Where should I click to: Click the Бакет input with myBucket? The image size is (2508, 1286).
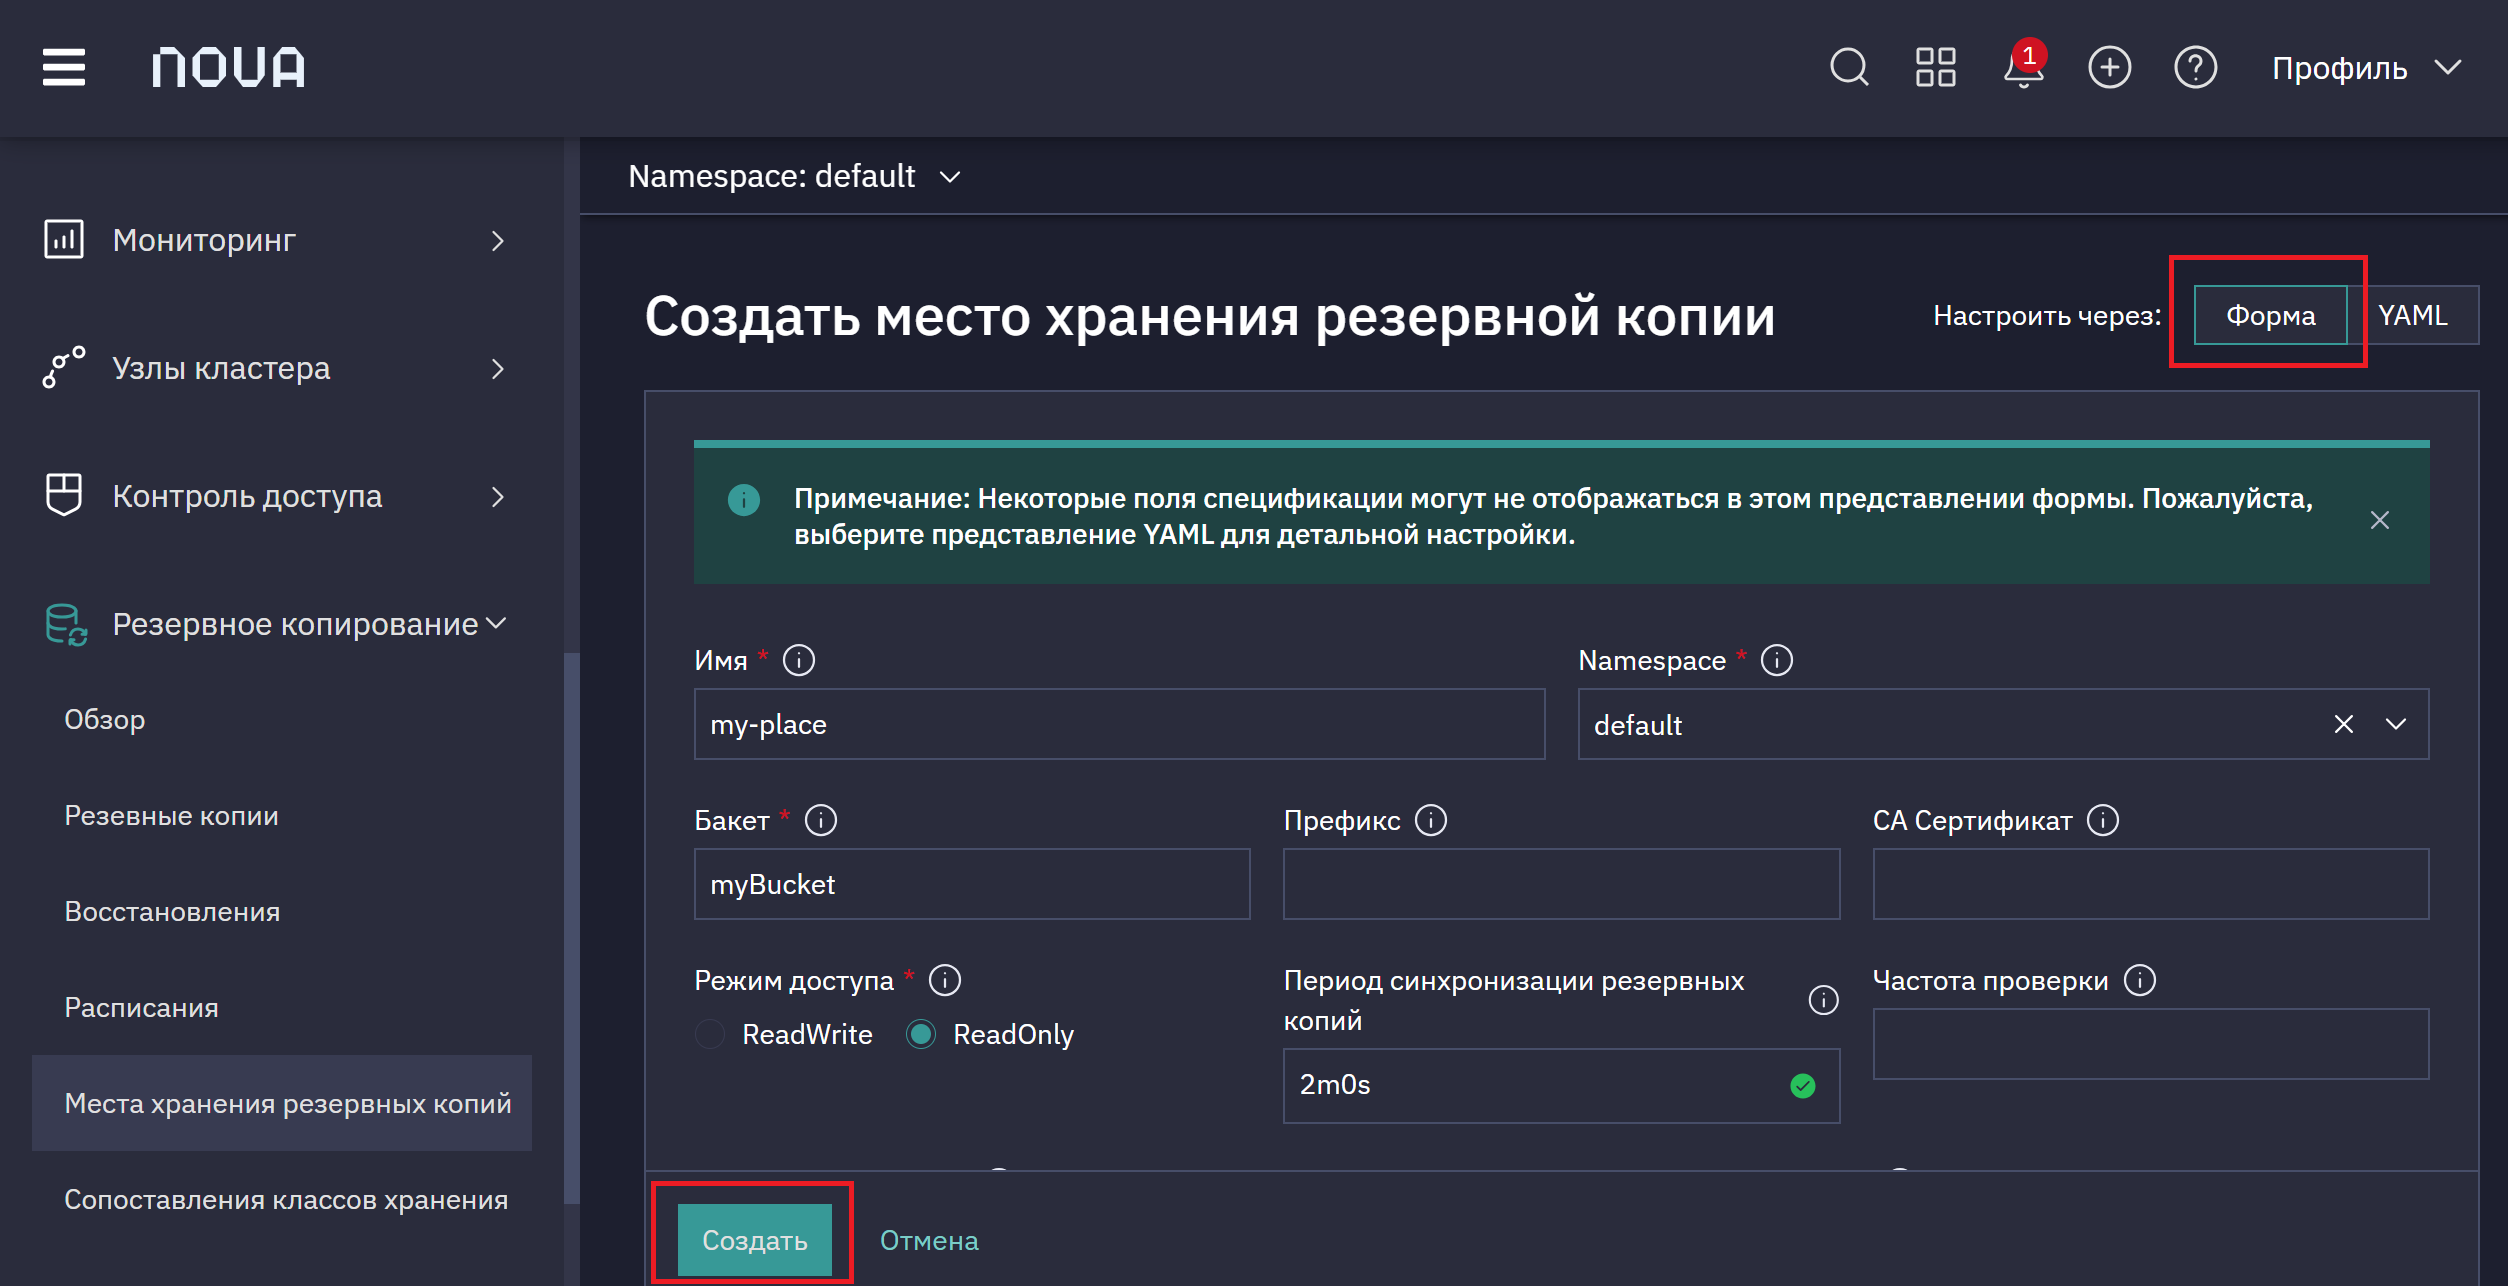[x=972, y=884]
